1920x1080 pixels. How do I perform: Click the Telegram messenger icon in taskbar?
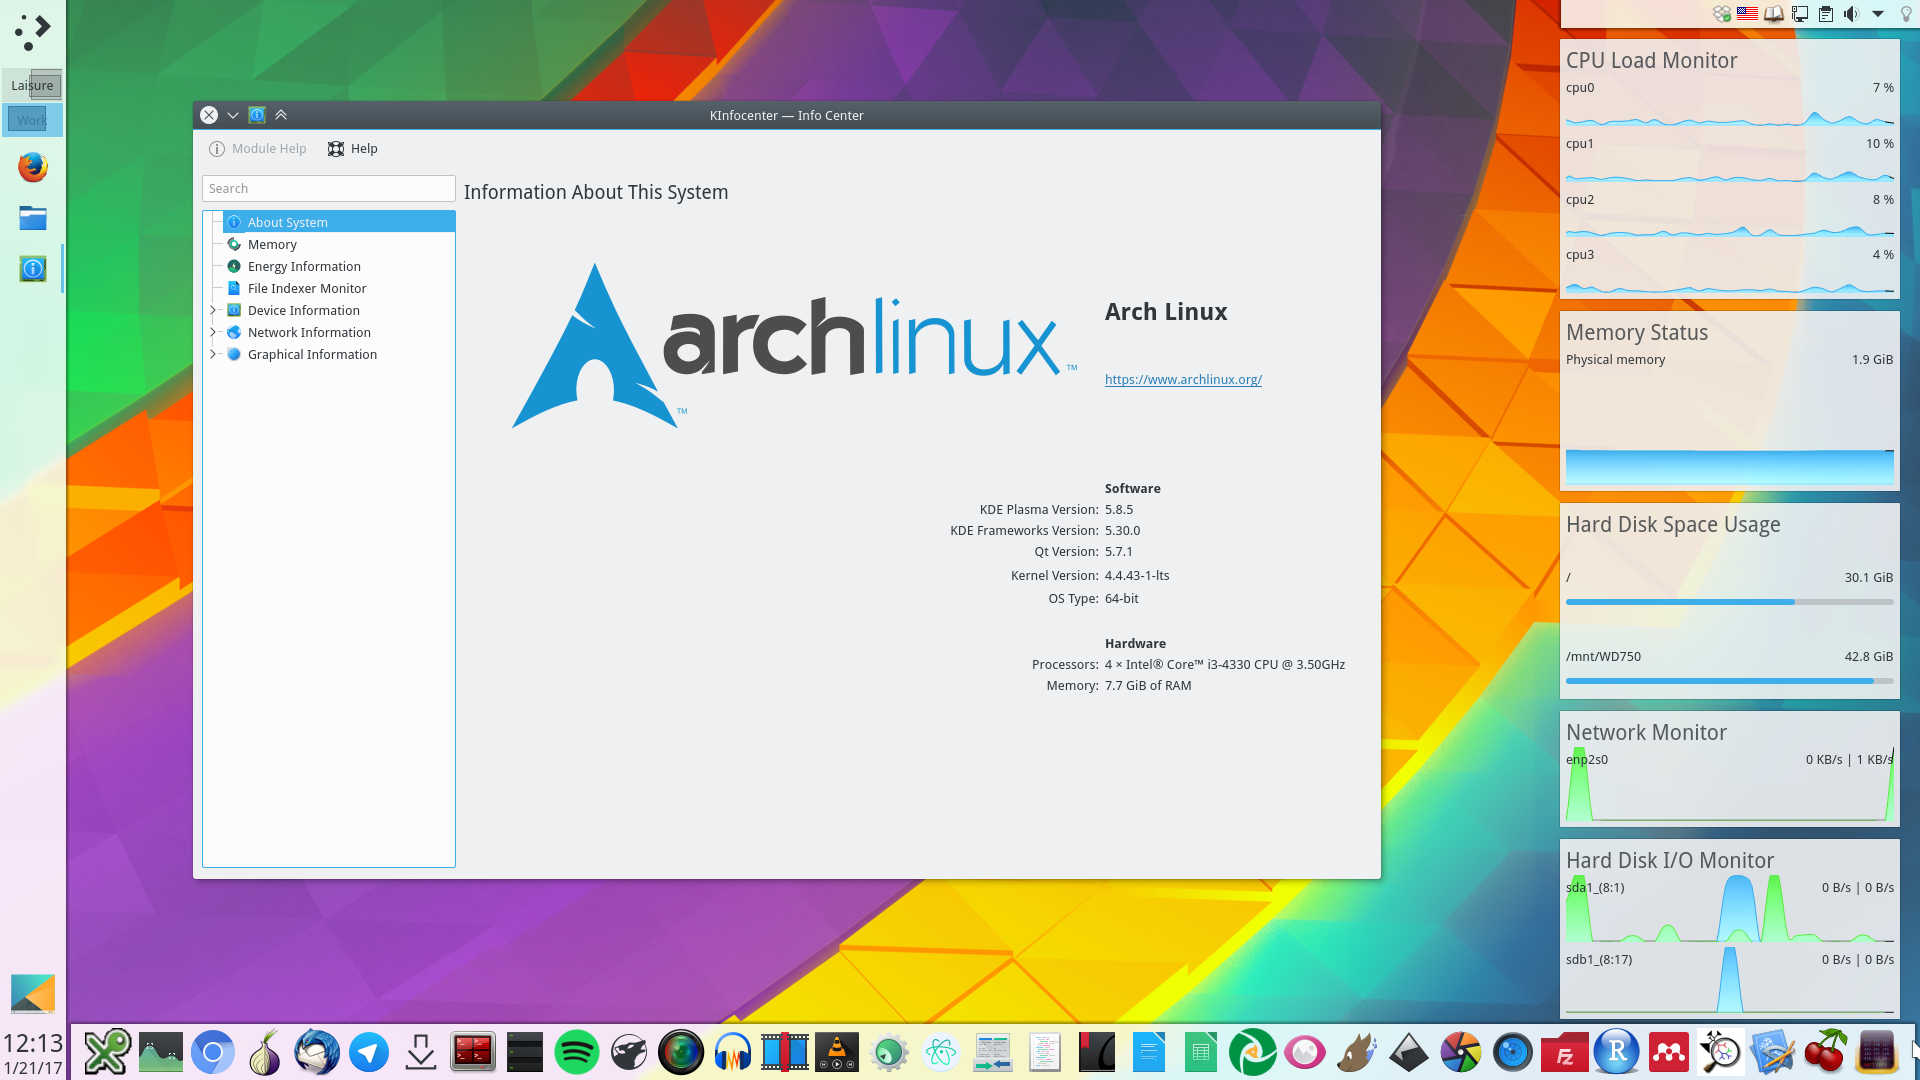(368, 1052)
